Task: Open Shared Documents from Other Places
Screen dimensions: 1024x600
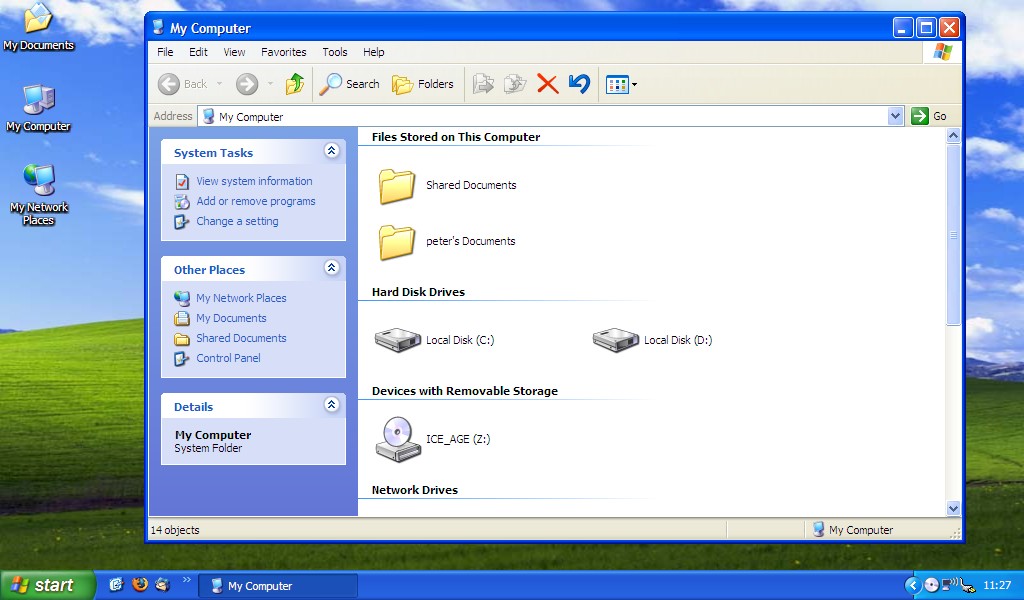Action: 241,338
